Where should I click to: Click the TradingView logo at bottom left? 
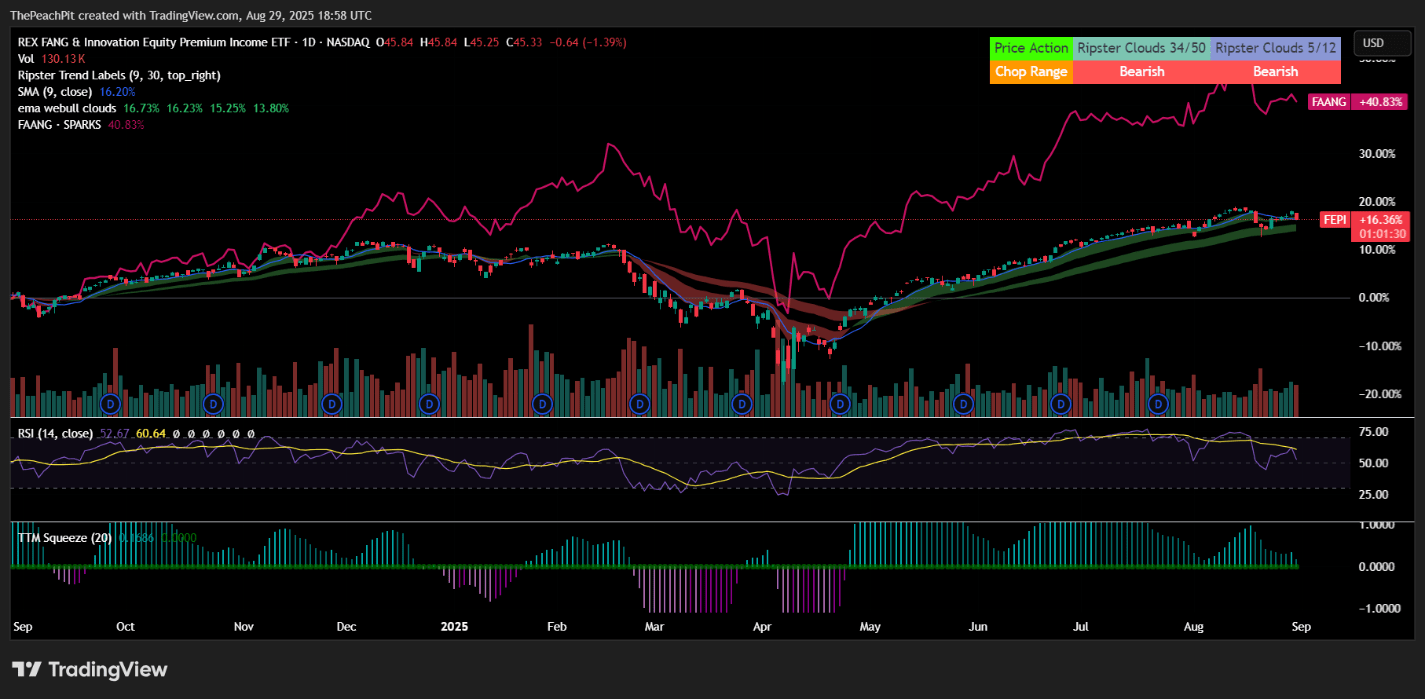[90, 669]
